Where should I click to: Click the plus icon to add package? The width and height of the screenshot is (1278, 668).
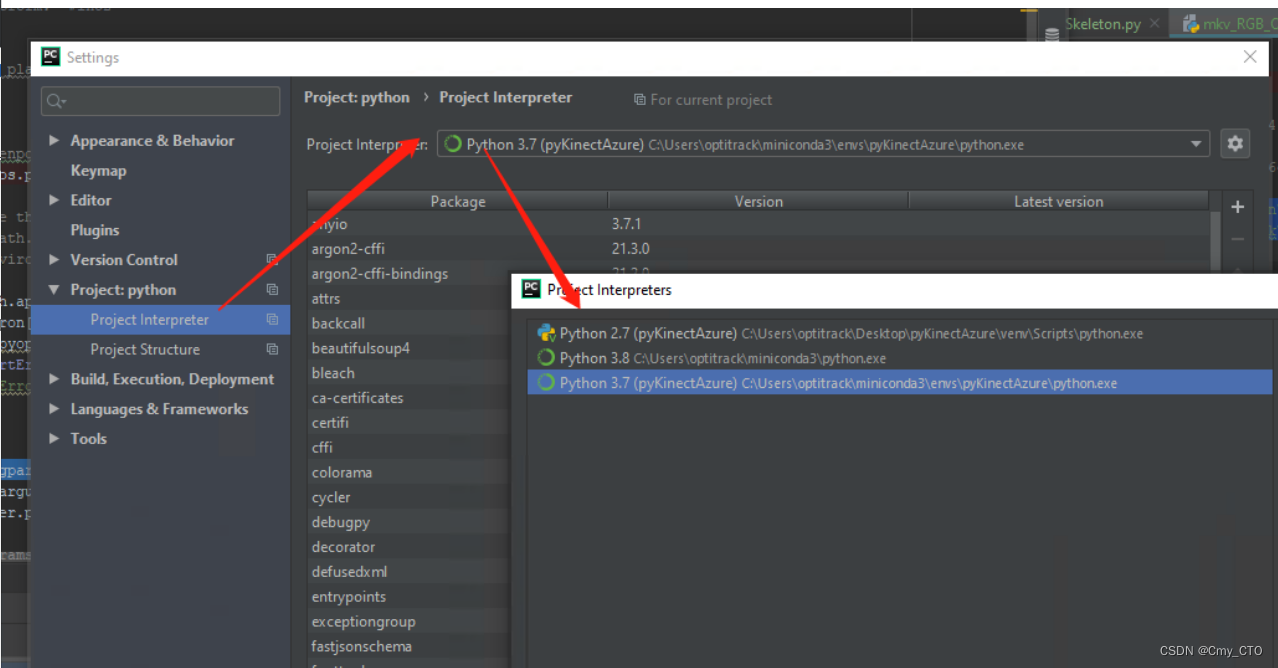[1237, 207]
